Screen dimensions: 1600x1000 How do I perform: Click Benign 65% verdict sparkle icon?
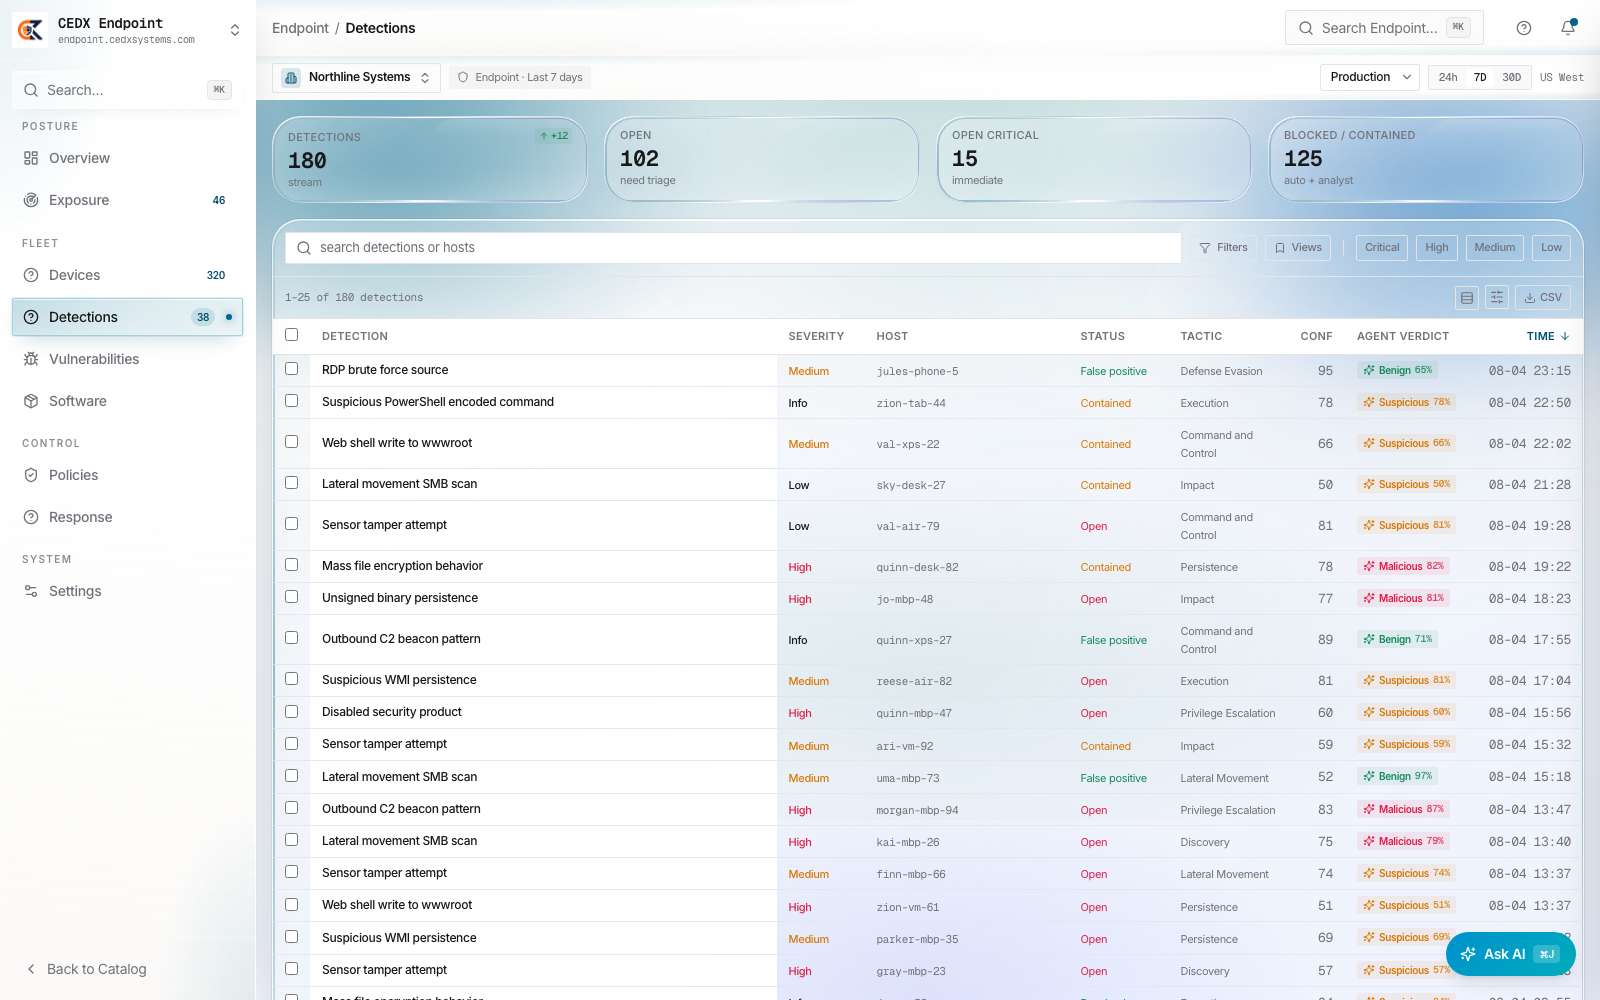pos(1369,370)
